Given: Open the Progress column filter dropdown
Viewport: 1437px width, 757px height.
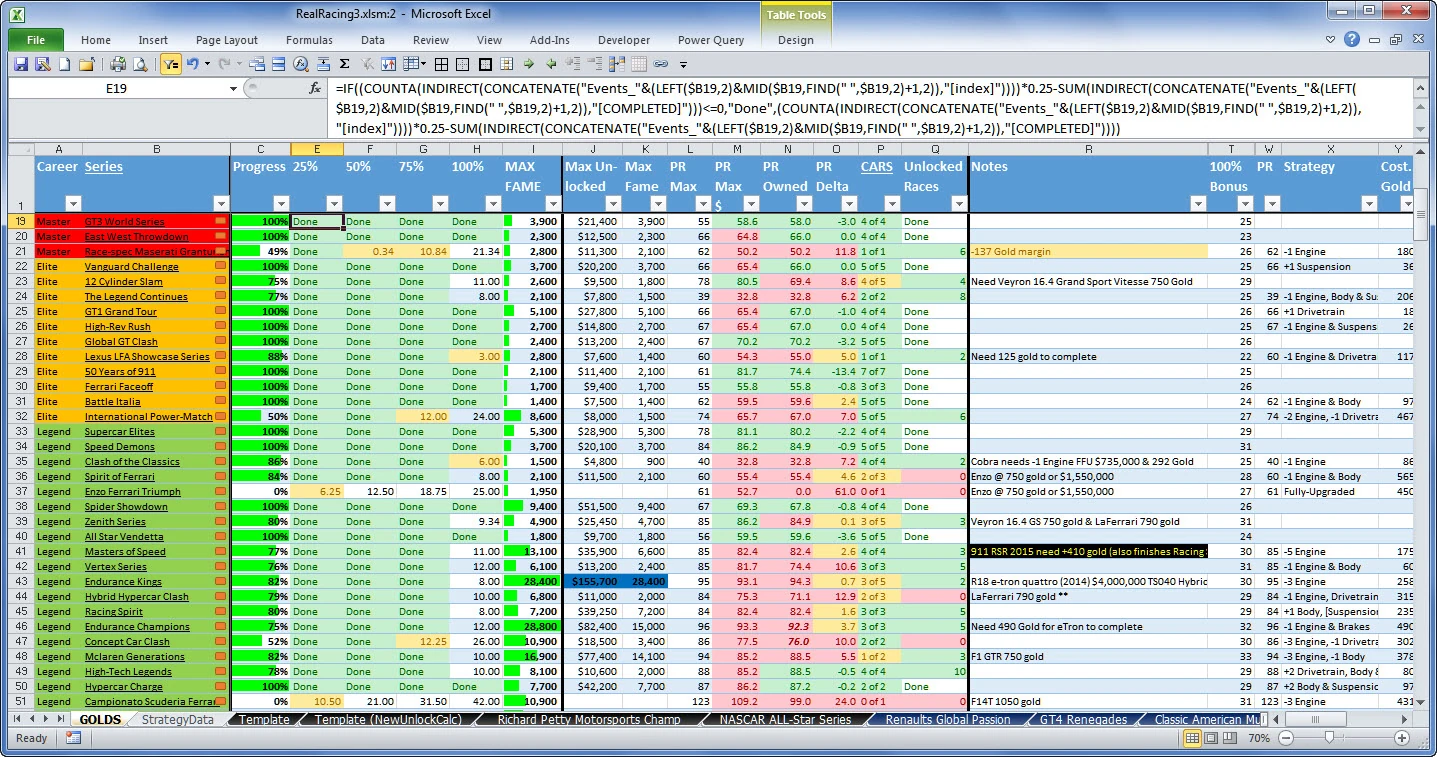Looking at the screenshot, I should click(281, 203).
